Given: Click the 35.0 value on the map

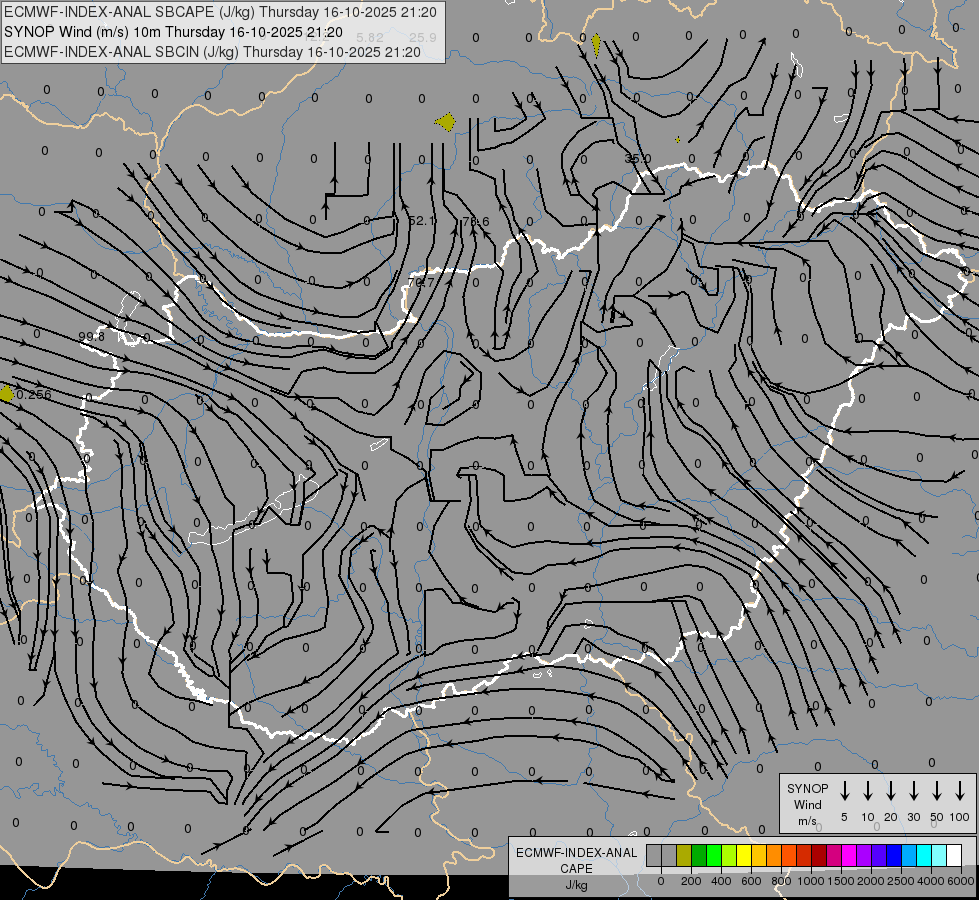Looking at the screenshot, I should 638,159.
